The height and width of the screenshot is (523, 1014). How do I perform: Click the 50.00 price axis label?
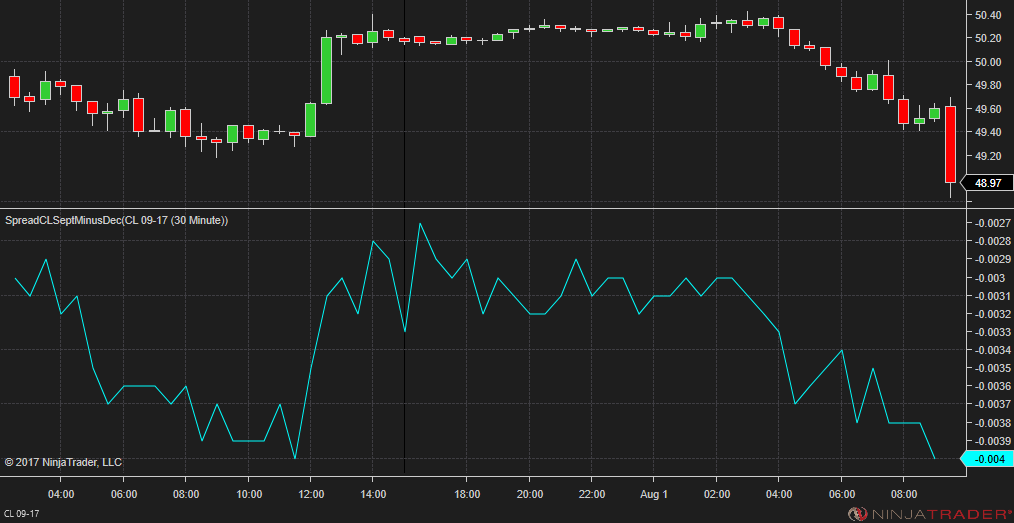tap(987, 62)
